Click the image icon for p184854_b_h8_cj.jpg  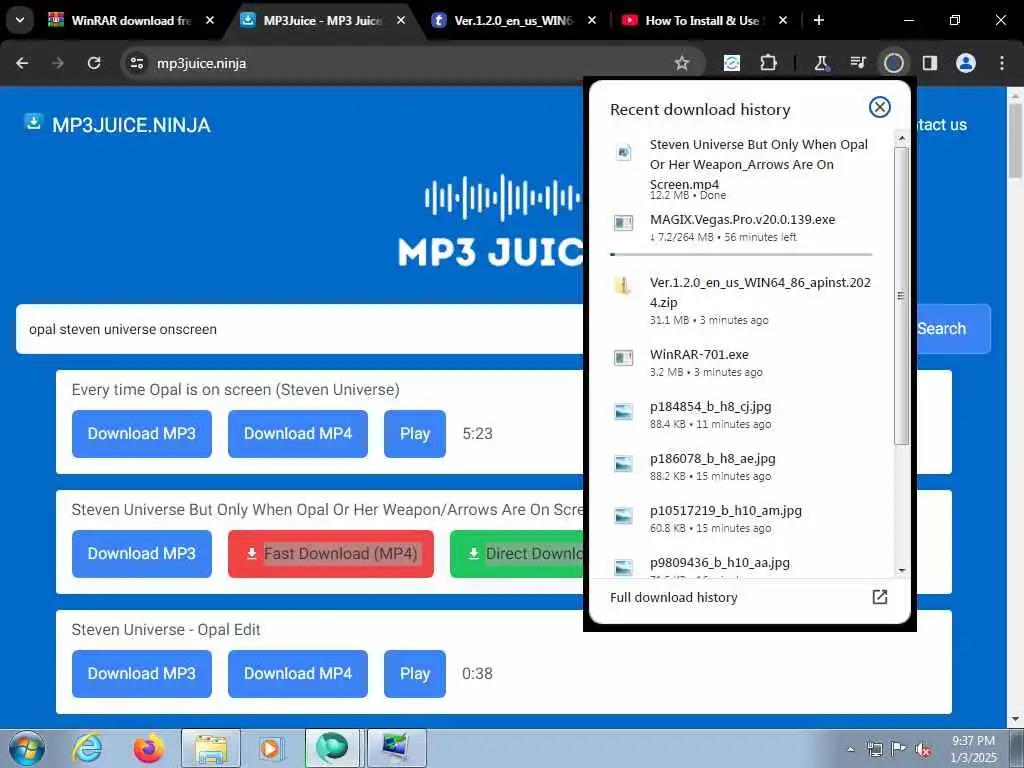pos(624,411)
